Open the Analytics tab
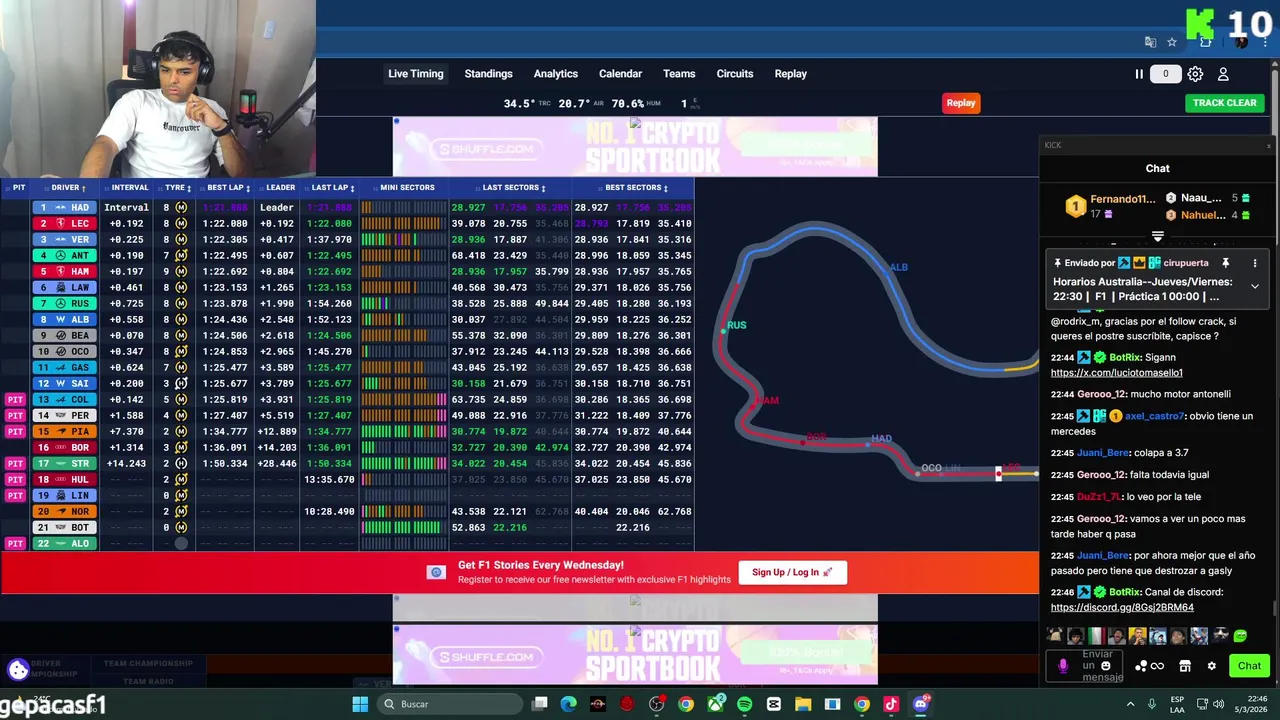This screenshot has height=720, width=1280. click(x=555, y=74)
